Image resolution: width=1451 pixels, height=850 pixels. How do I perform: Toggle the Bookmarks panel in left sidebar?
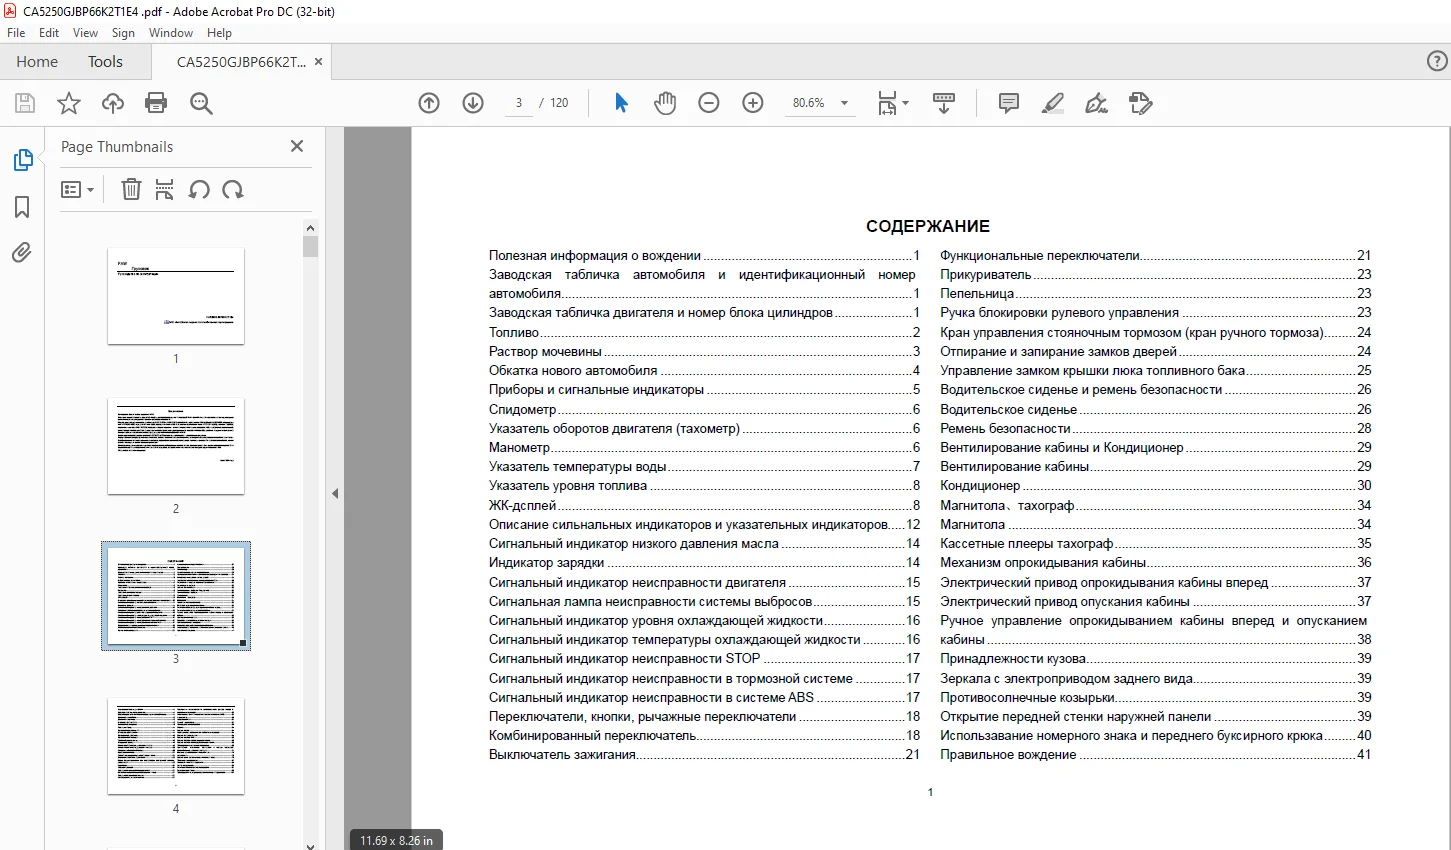pos(22,207)
